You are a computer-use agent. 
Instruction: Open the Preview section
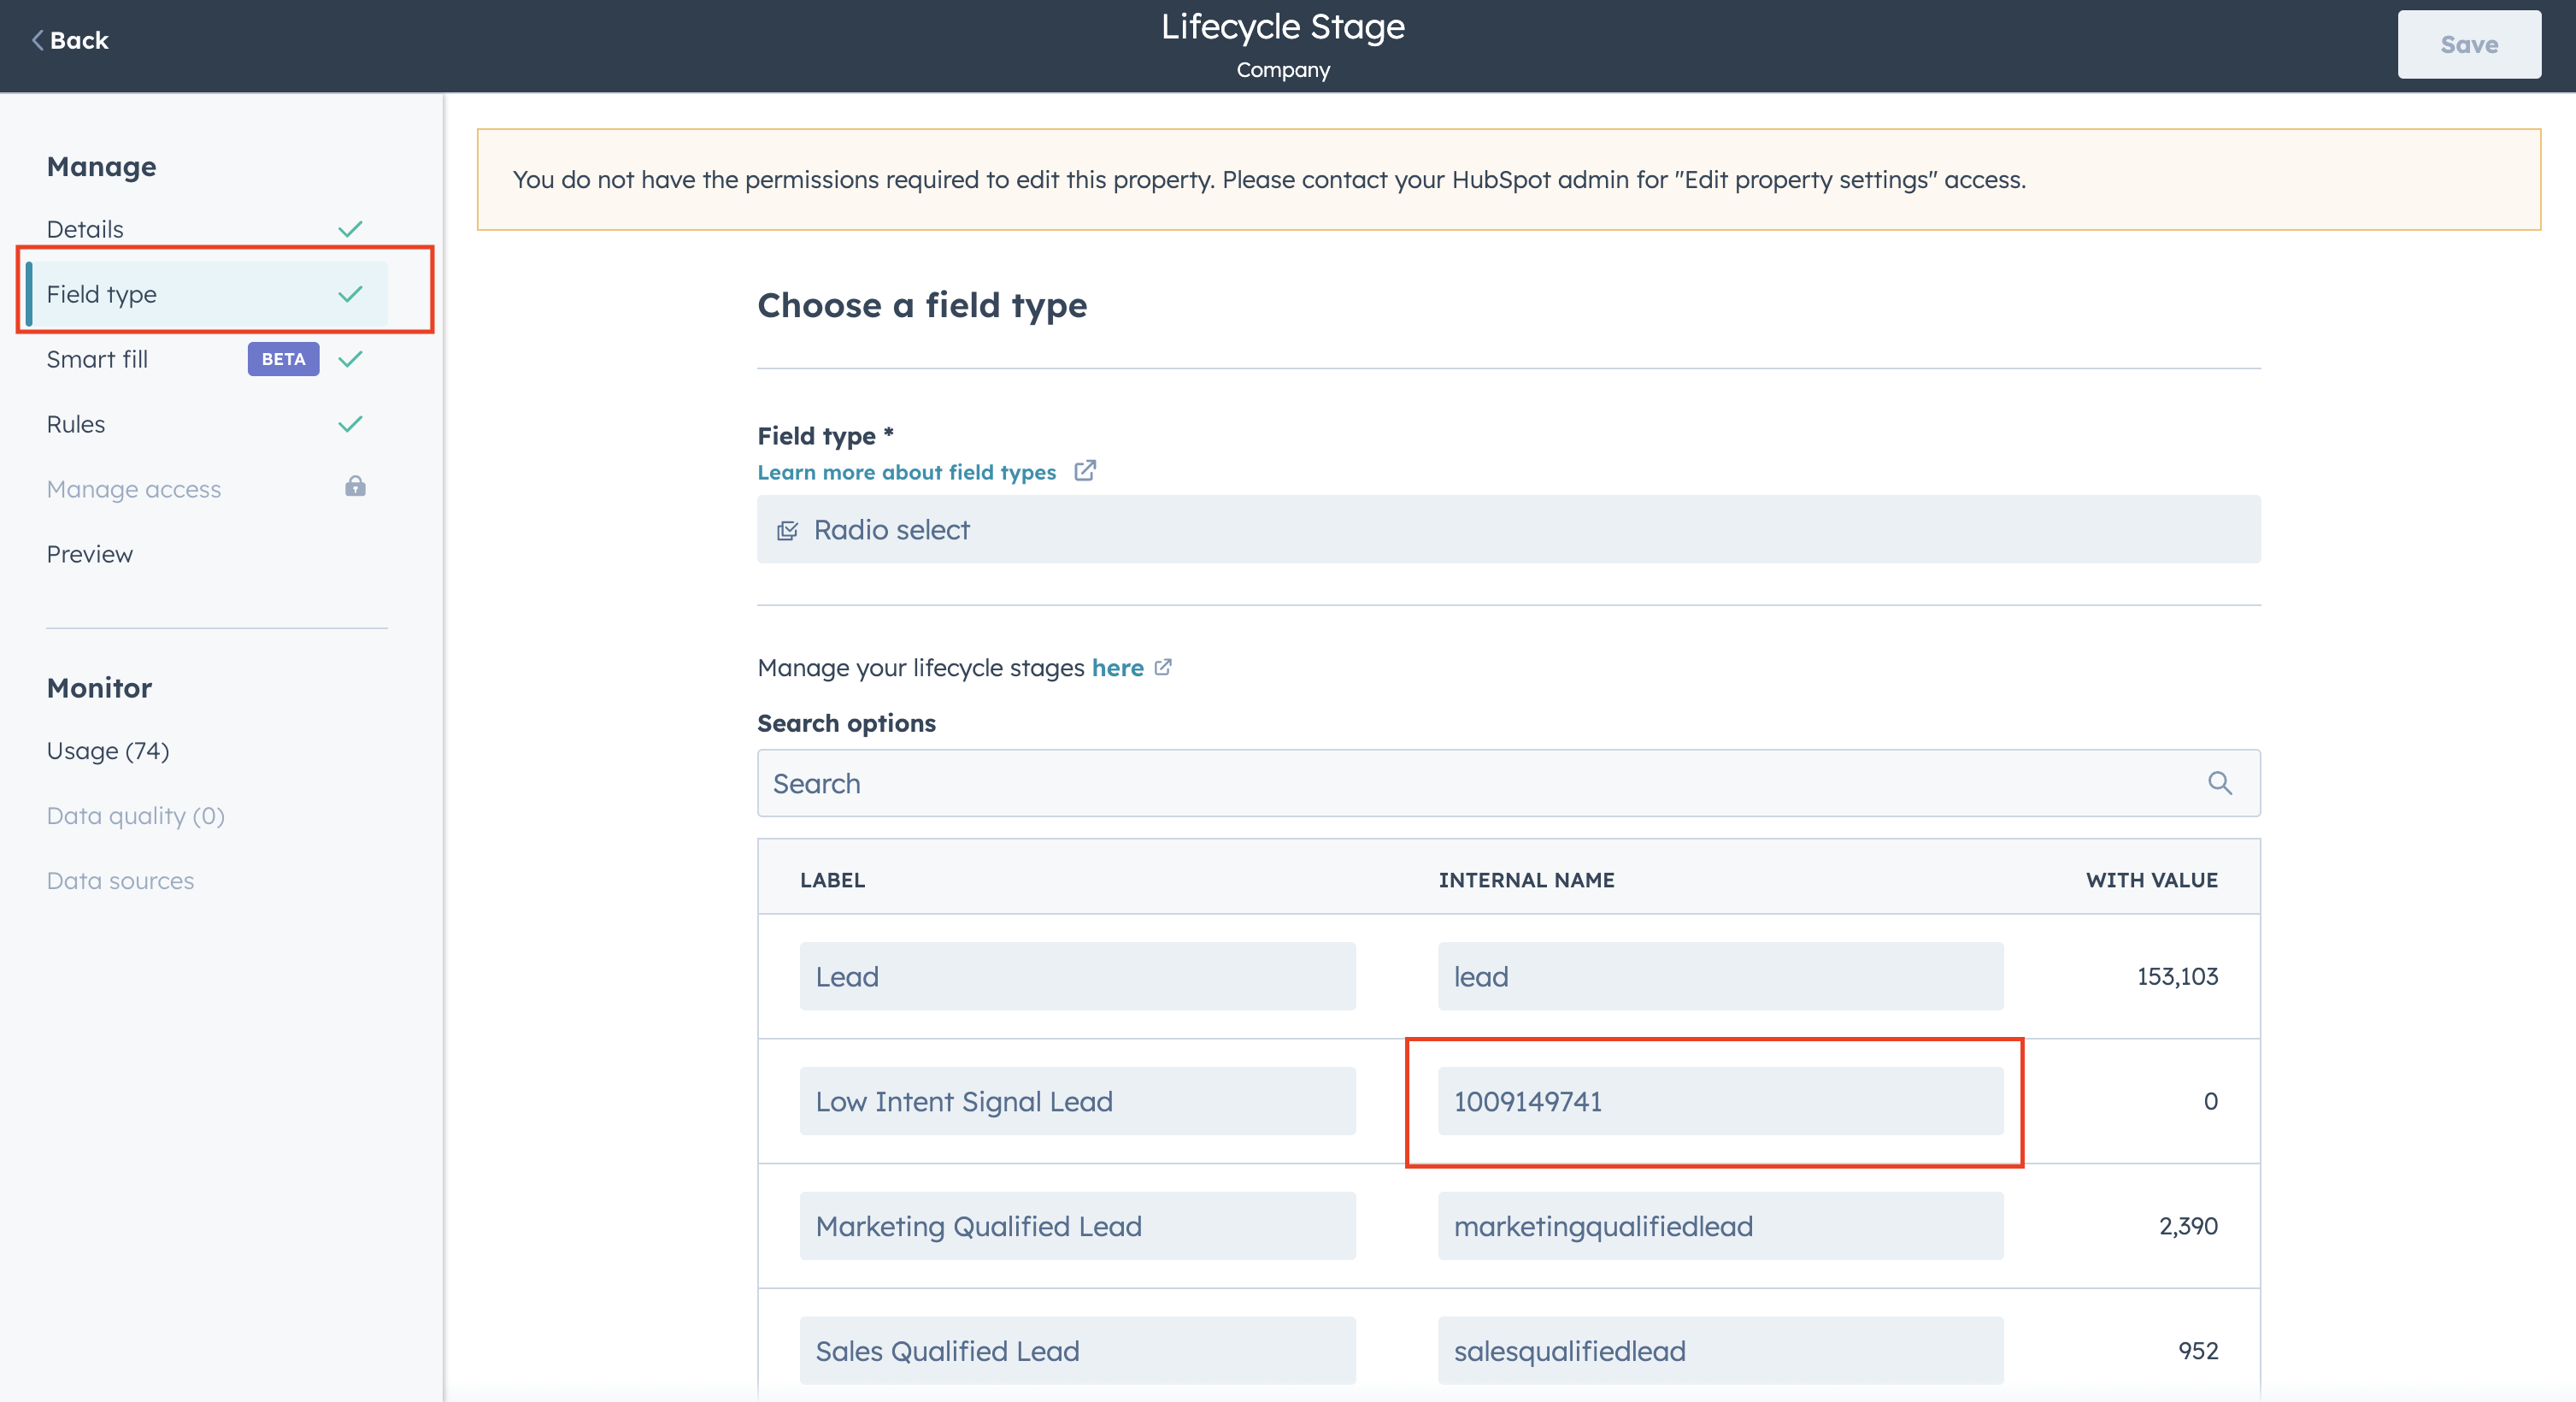[x=90, y=554]
